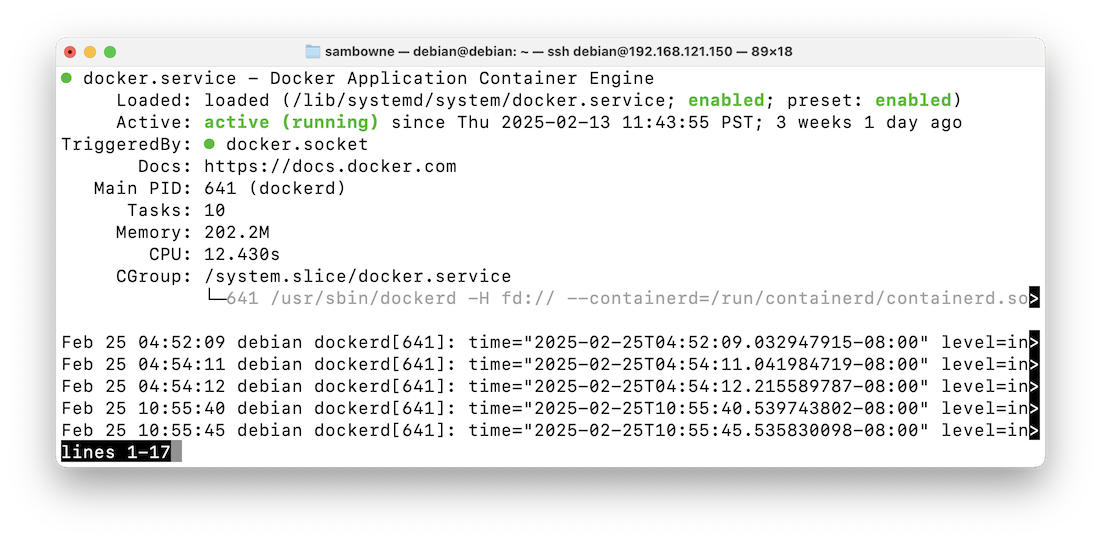Click the green zoom window button
Image resolution: width=1101 pixels, height=541 pixels.
click(110, 52)
